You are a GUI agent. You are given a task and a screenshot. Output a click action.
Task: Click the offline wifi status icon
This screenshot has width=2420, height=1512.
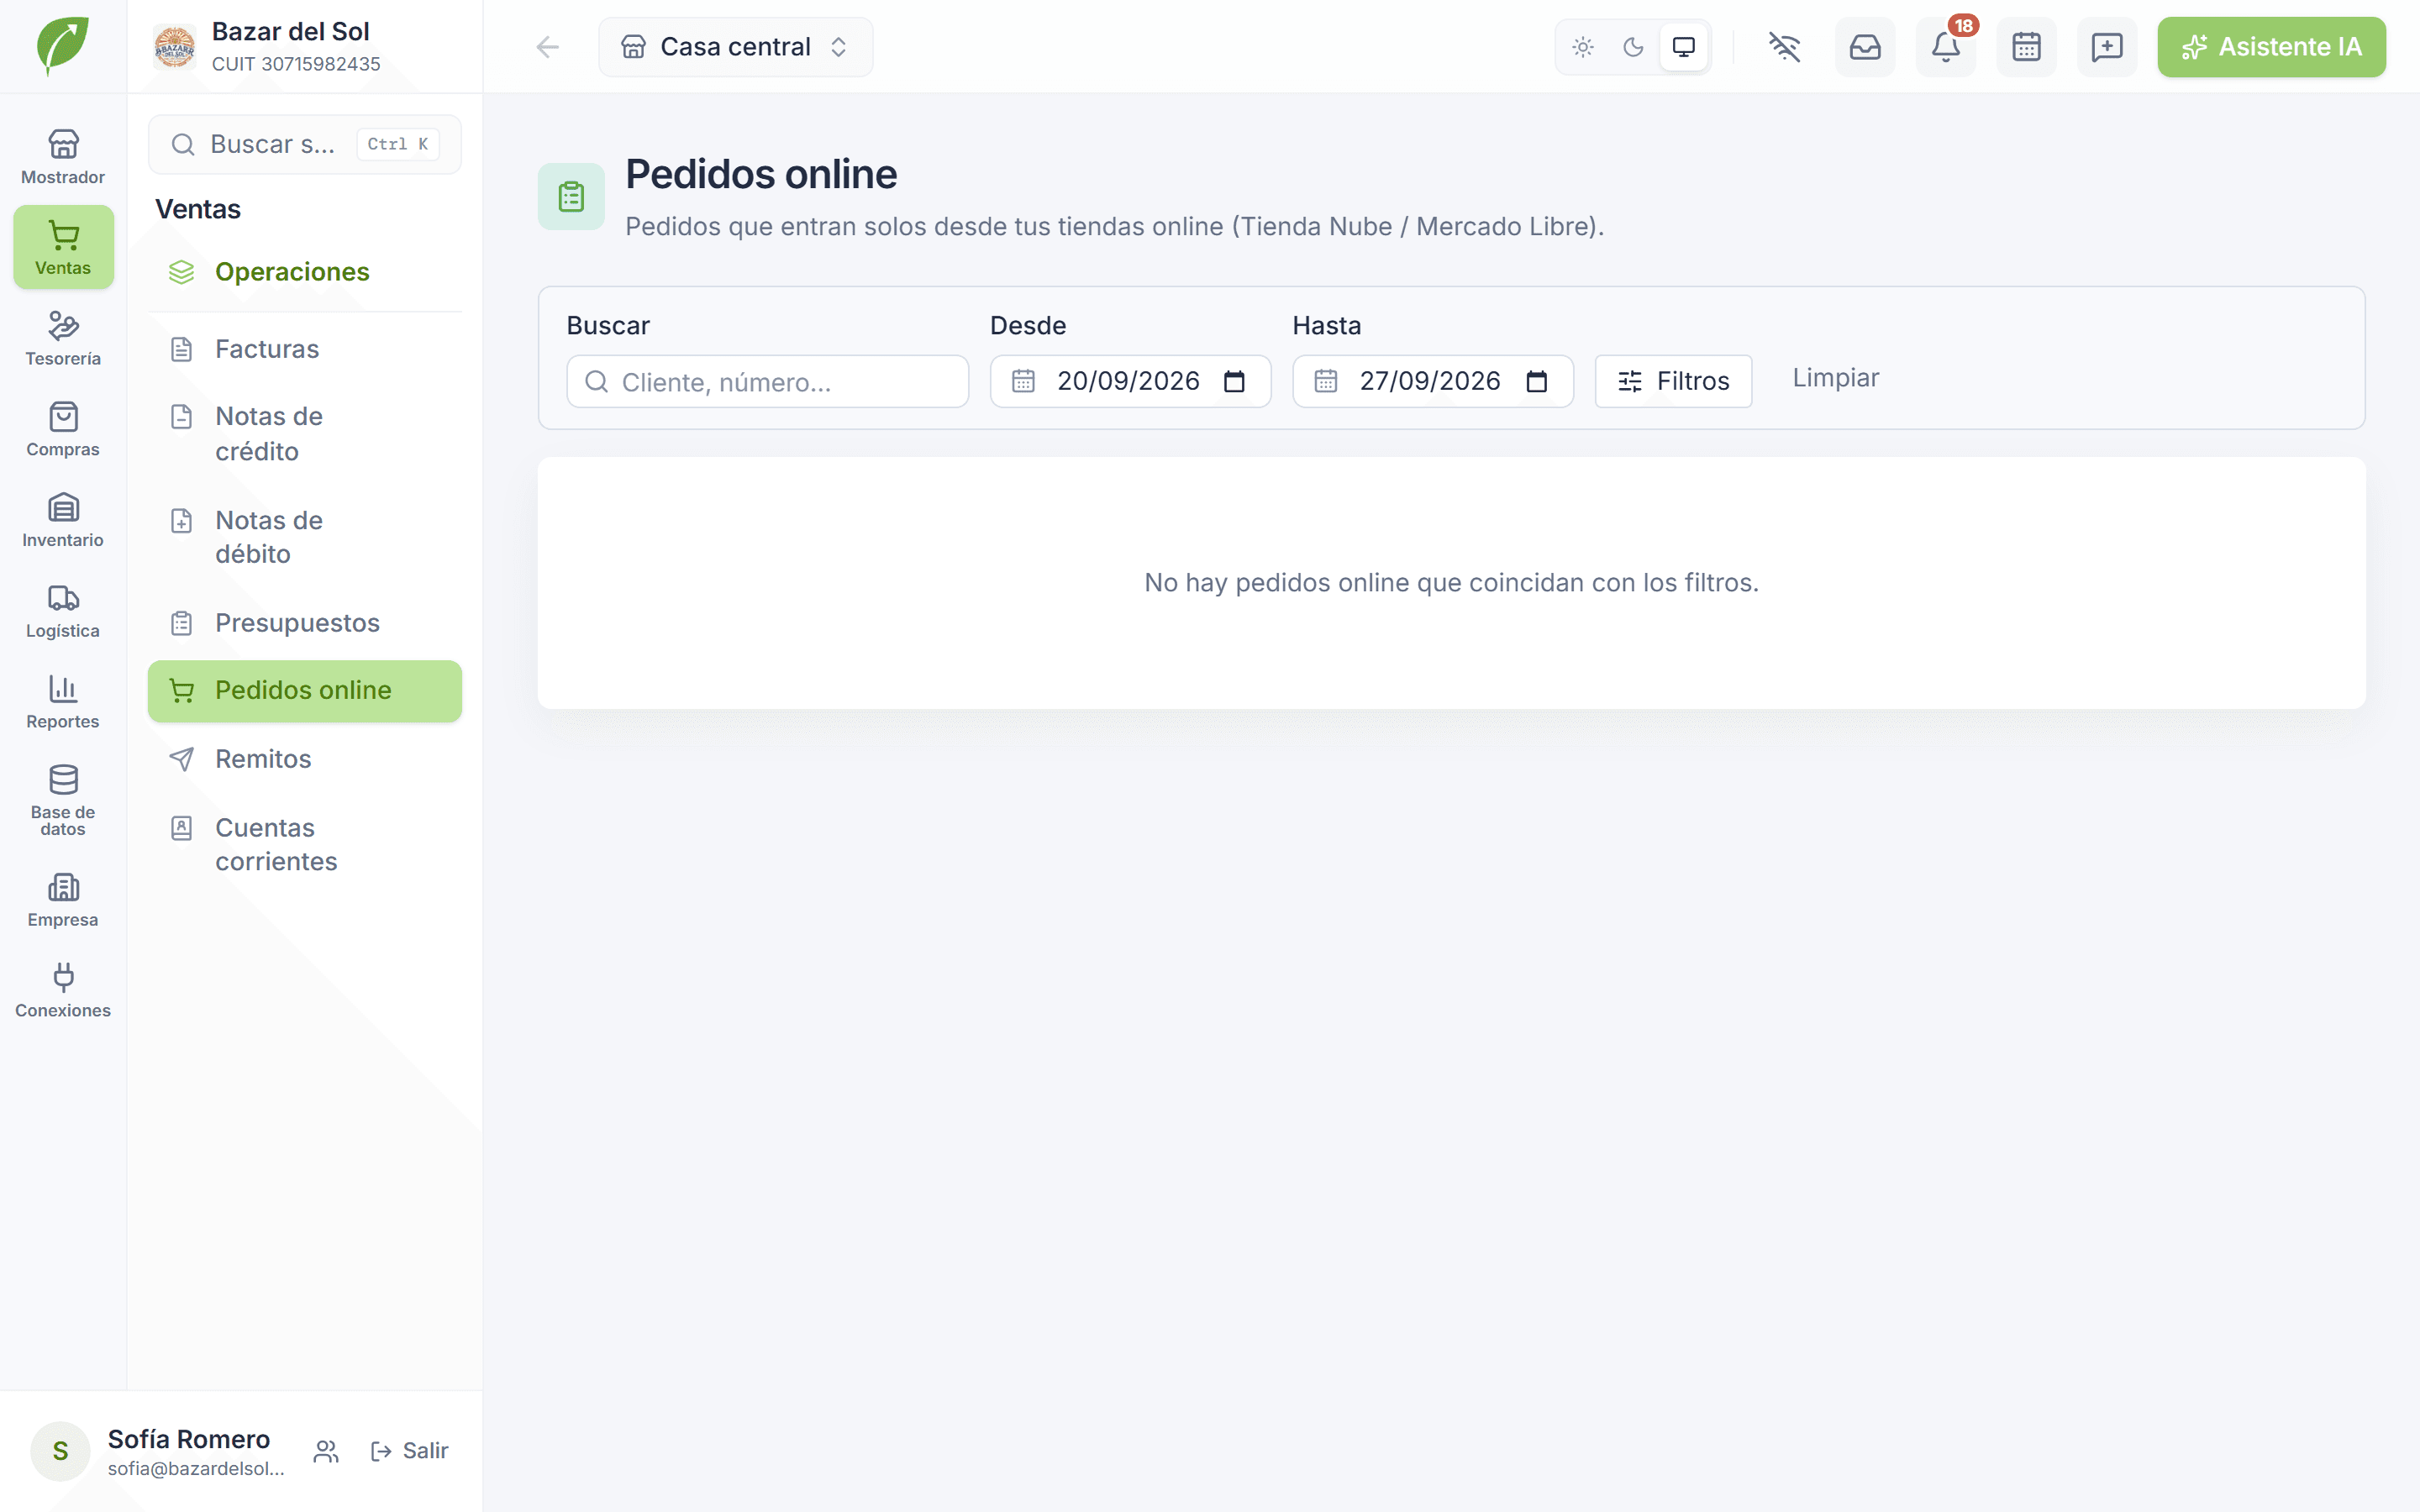tap(1784, 47)
